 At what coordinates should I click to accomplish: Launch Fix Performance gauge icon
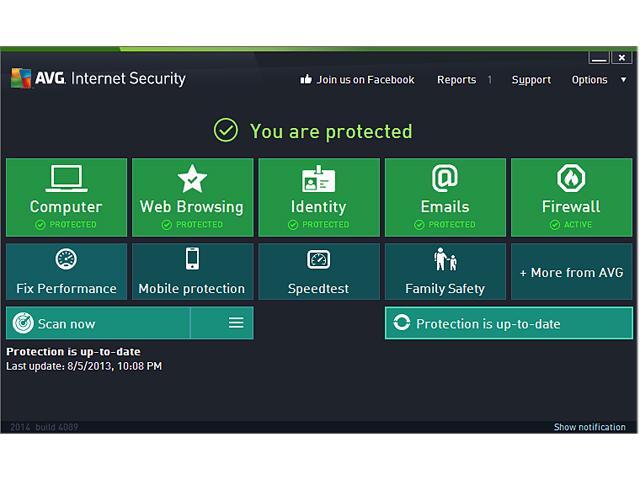pyautogui.click(x=66, y=260)
